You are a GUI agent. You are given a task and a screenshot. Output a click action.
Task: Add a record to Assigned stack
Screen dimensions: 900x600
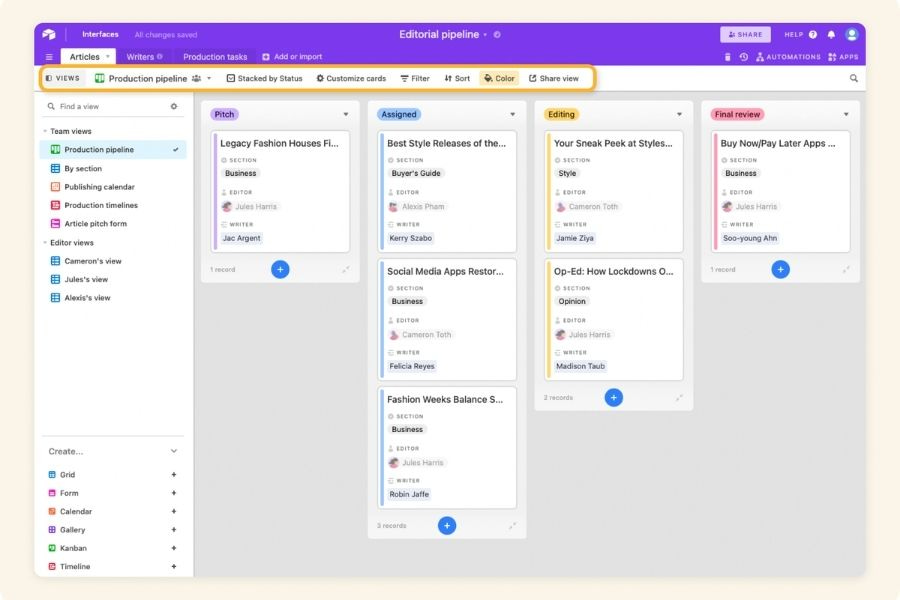(447, 525)
